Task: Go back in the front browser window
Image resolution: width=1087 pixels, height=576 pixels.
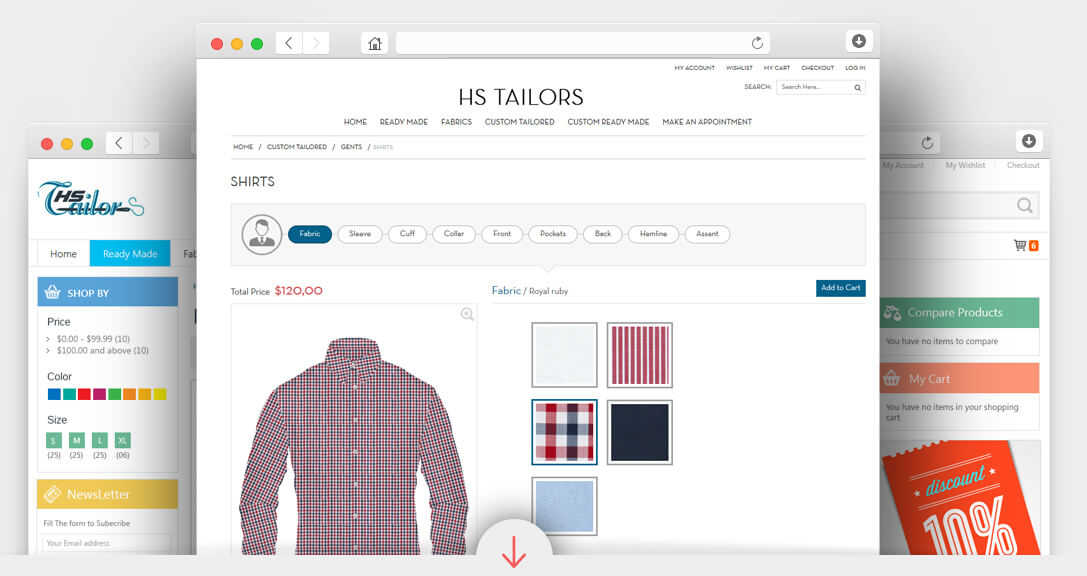Action: coord(288,43)
